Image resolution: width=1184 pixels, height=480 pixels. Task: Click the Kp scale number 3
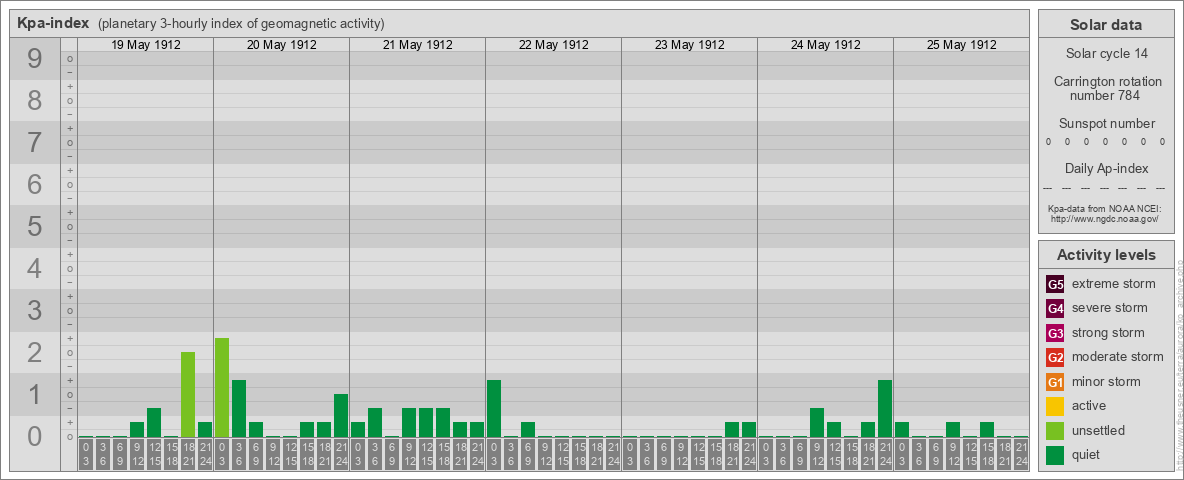[35, 310]
